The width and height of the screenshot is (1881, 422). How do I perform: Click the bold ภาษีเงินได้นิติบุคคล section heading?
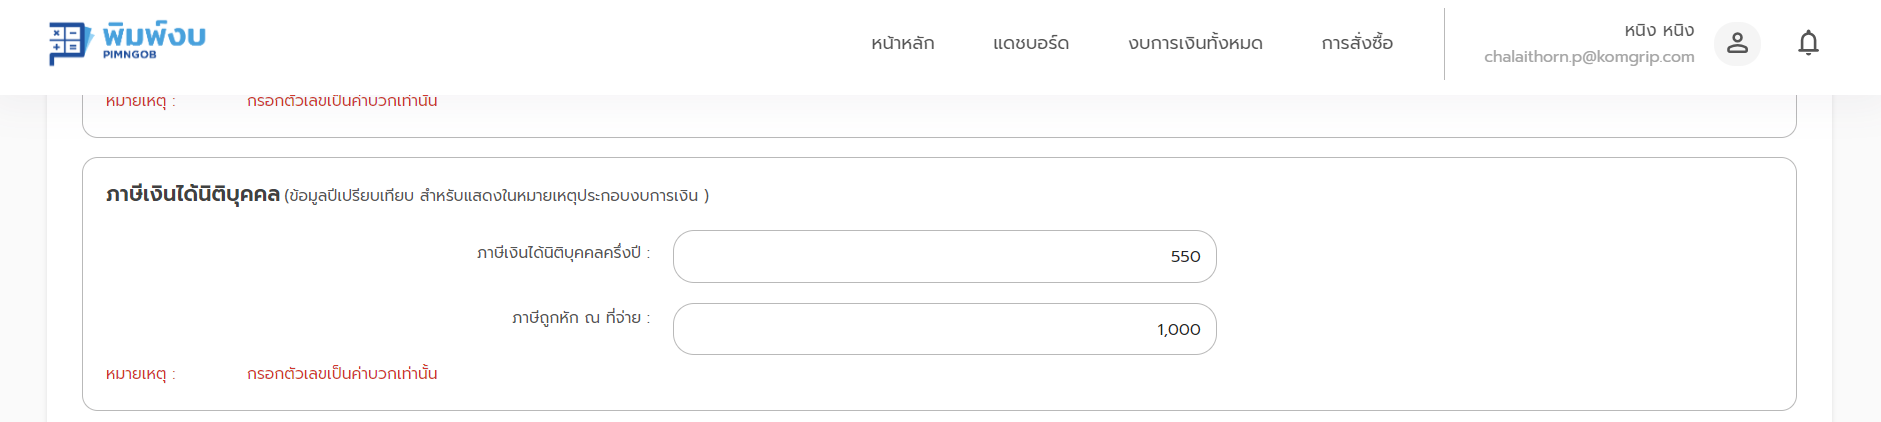pos(193,194)
